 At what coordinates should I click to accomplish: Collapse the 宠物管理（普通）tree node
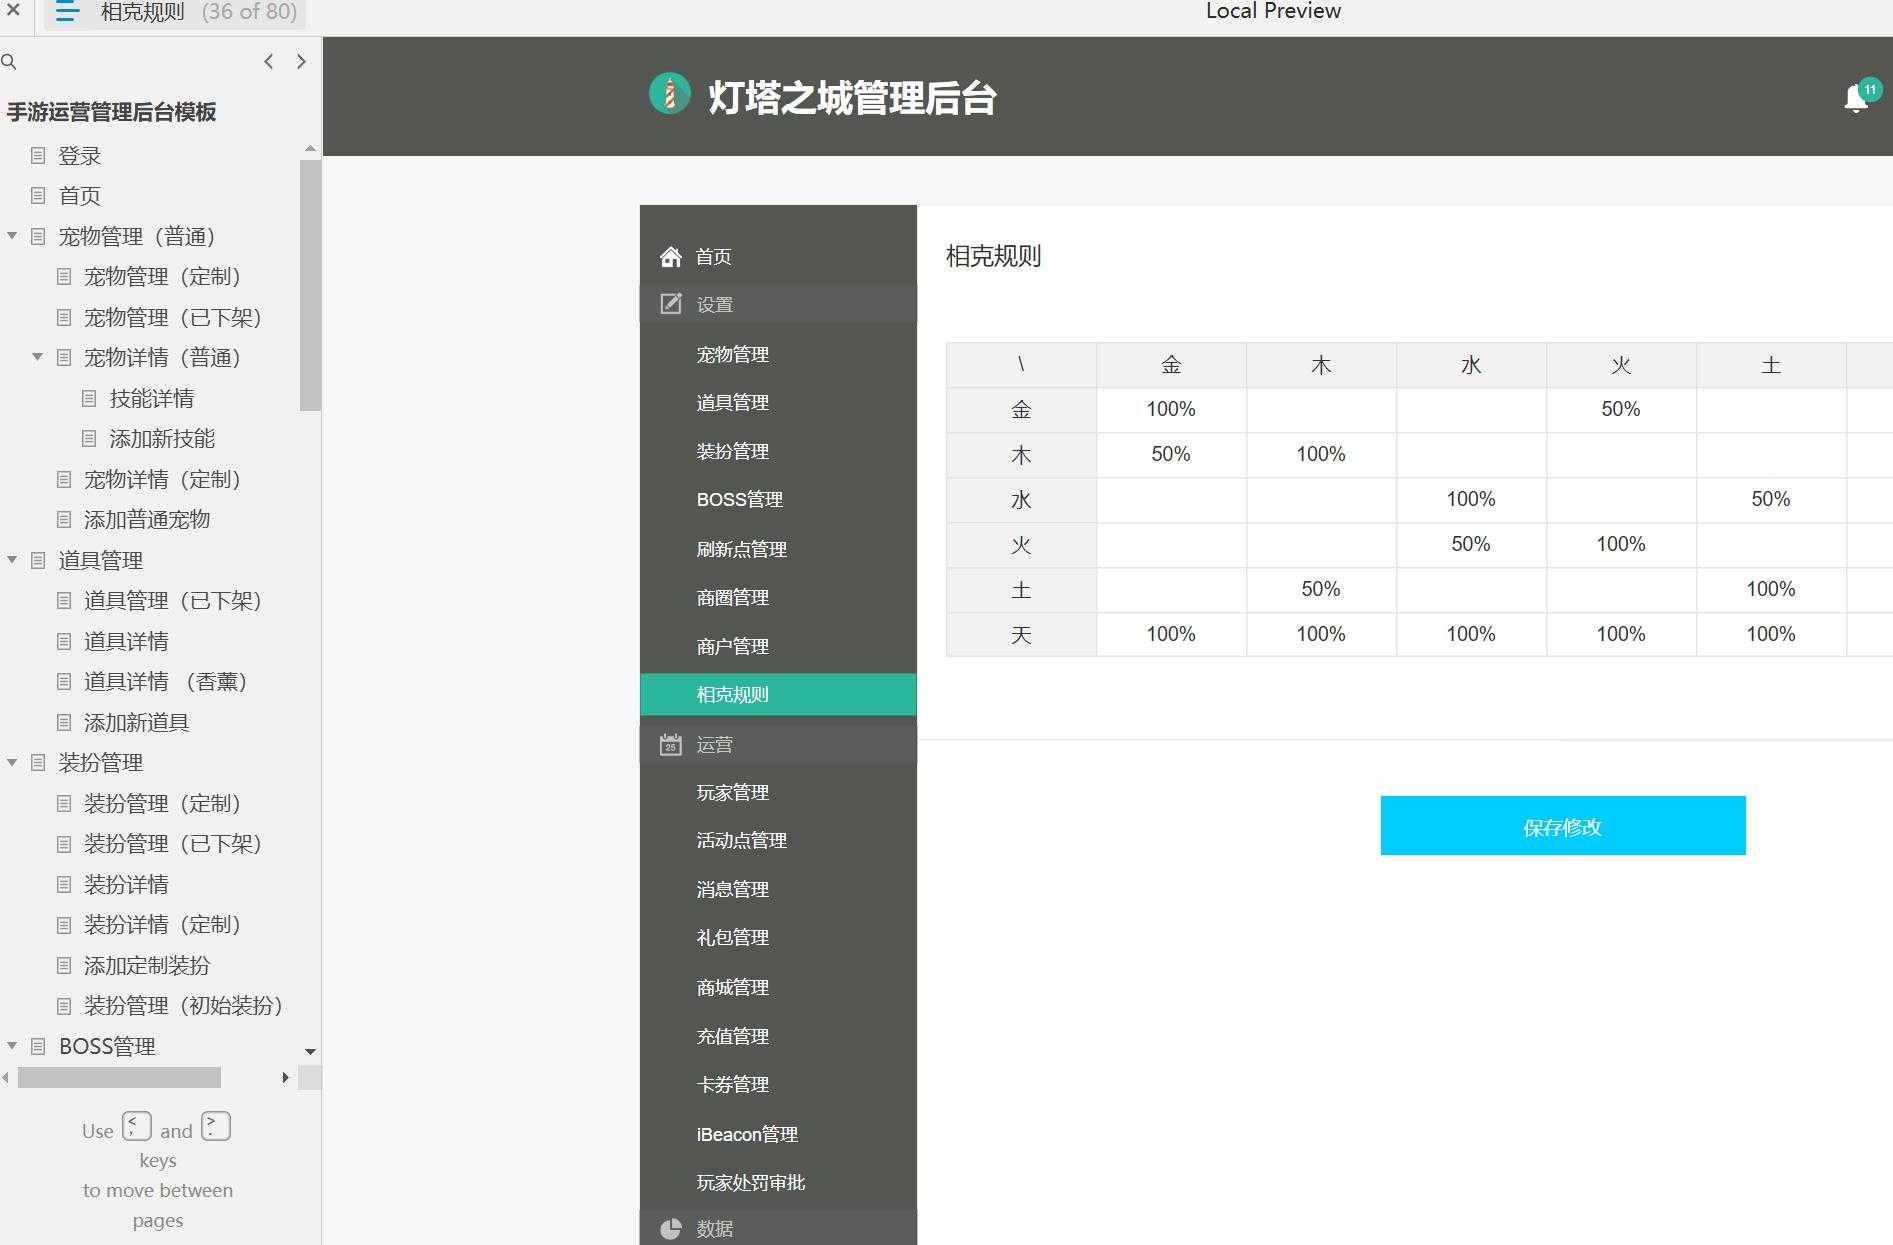12,236
